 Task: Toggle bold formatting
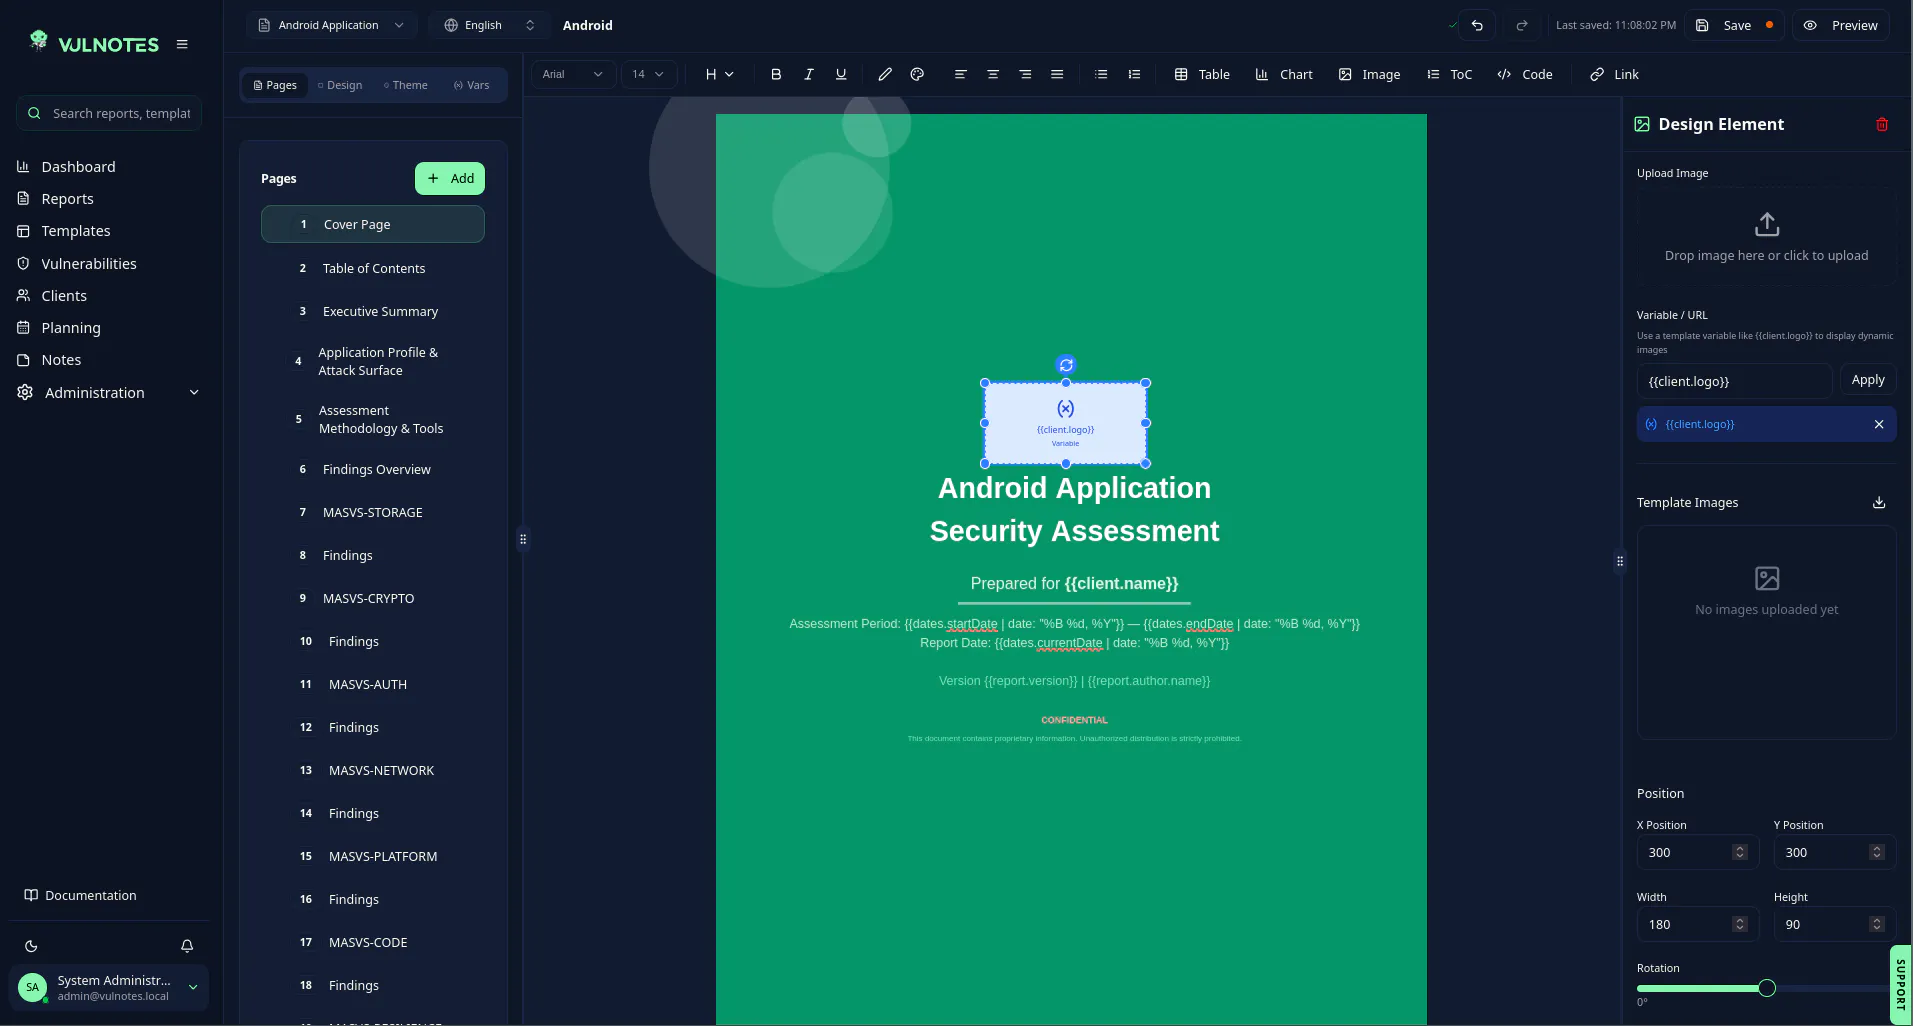coord(776,74)
